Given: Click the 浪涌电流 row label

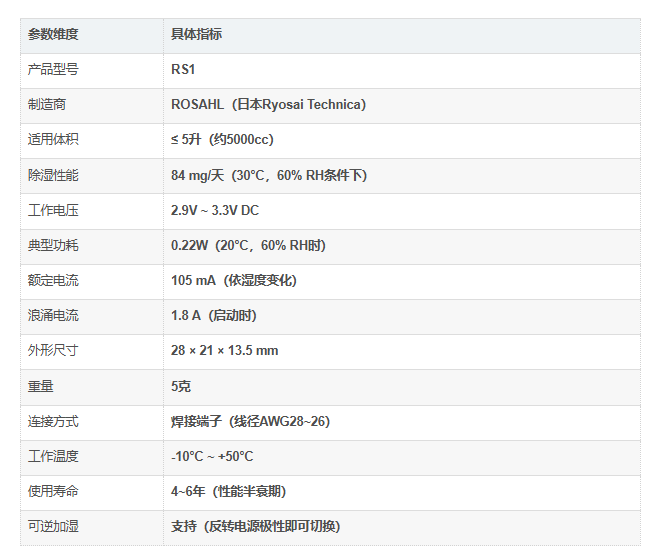Looking at the screenshot, I should 53,315.
